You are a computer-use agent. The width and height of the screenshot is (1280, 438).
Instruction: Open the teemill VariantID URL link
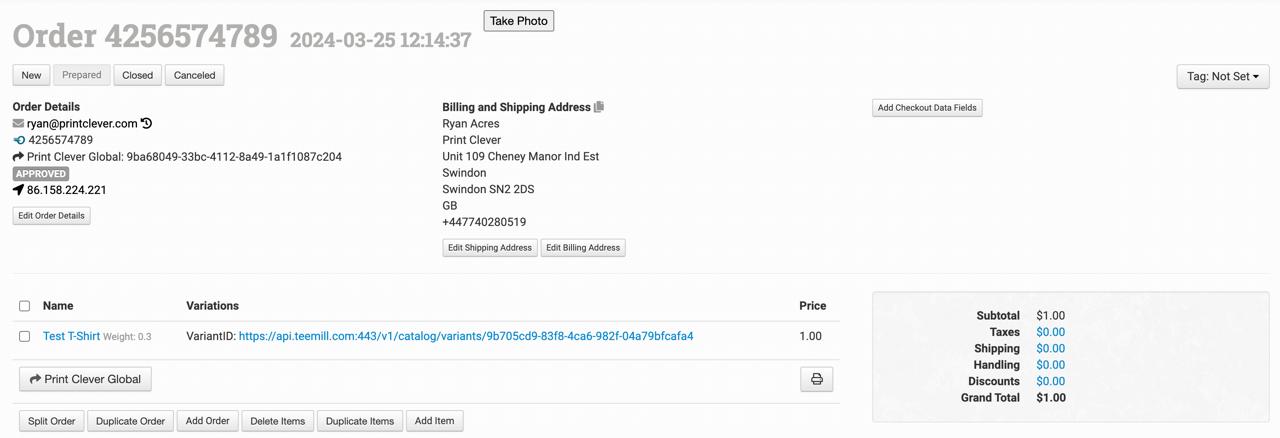point(466,336)
